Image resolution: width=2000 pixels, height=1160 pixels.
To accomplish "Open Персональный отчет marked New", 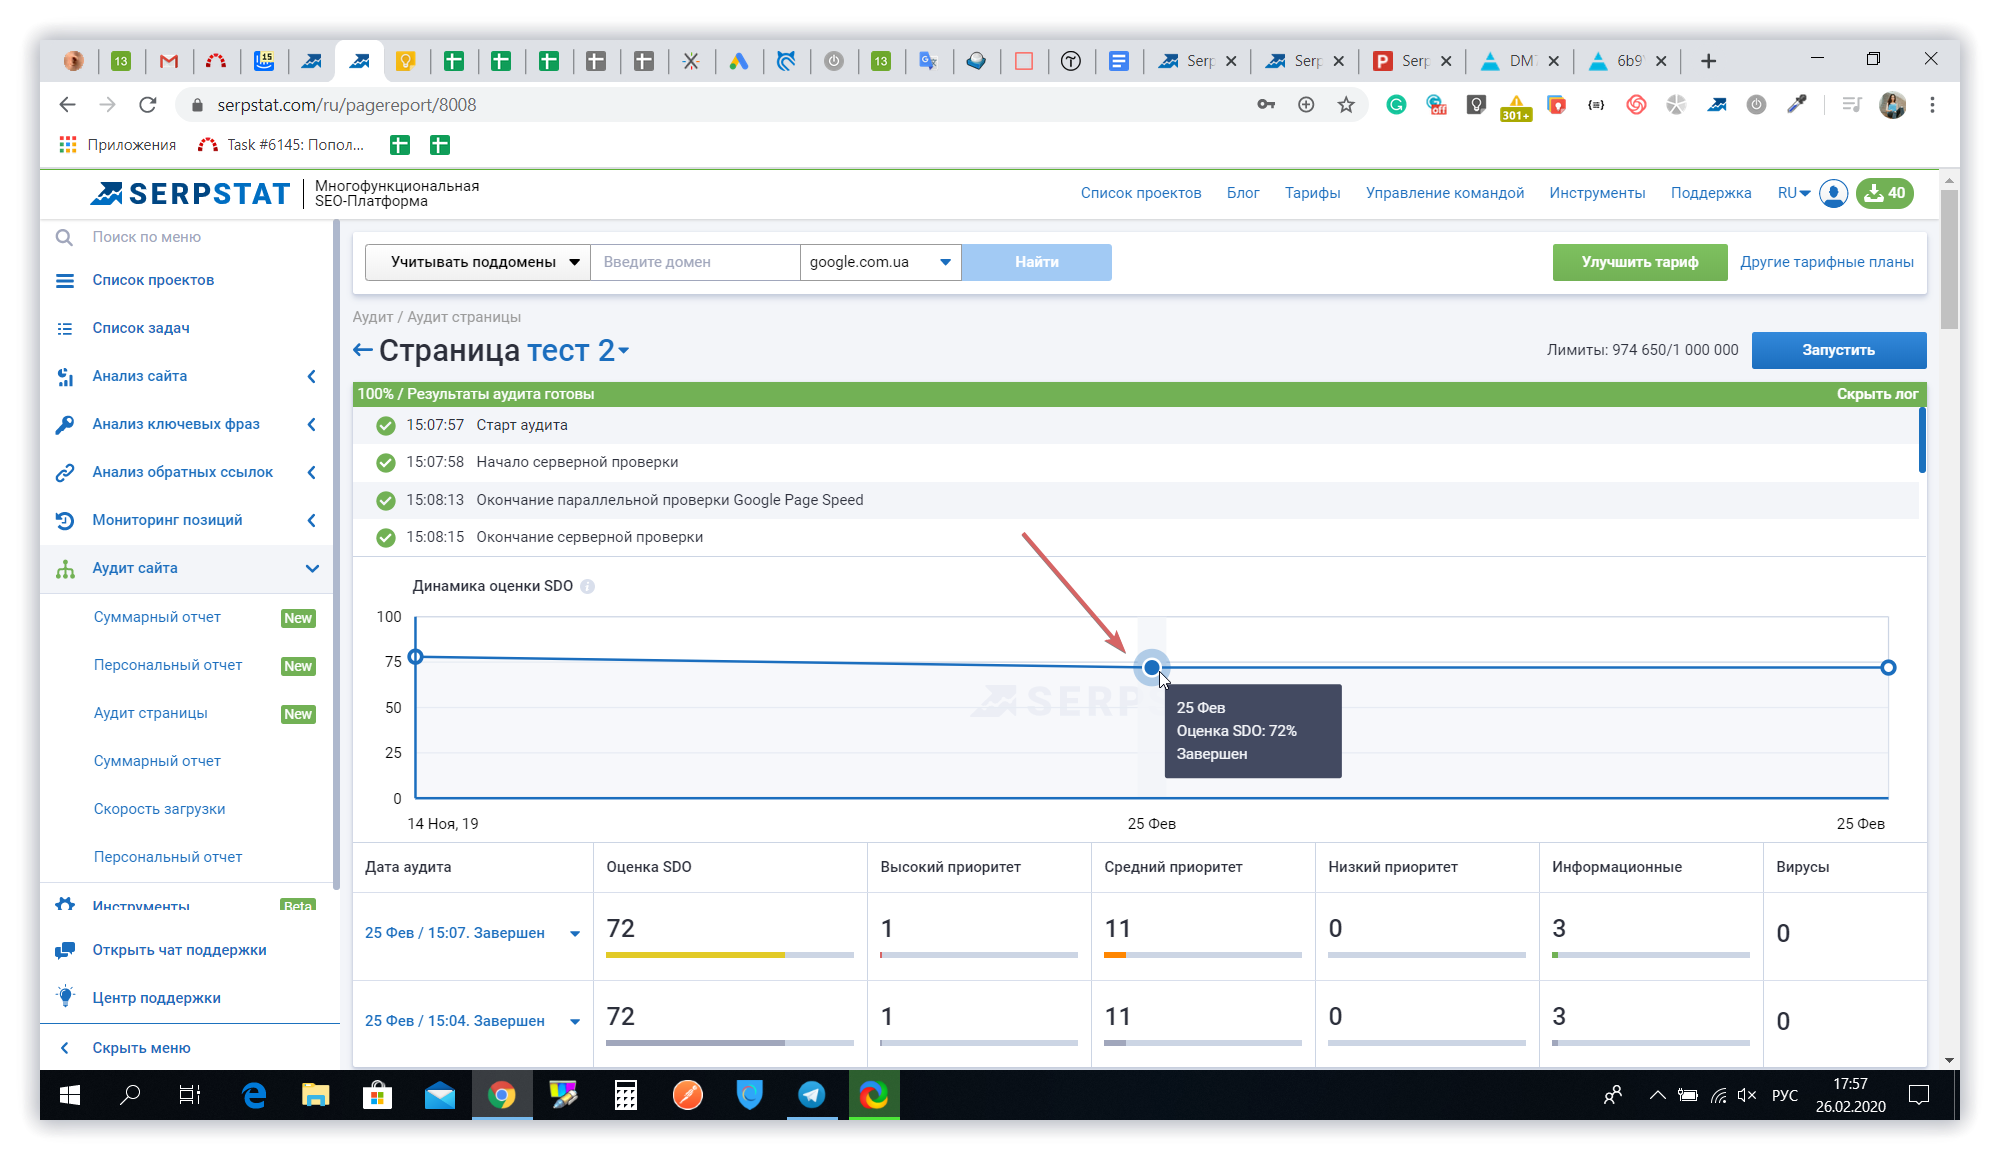I will pos(168,665).
